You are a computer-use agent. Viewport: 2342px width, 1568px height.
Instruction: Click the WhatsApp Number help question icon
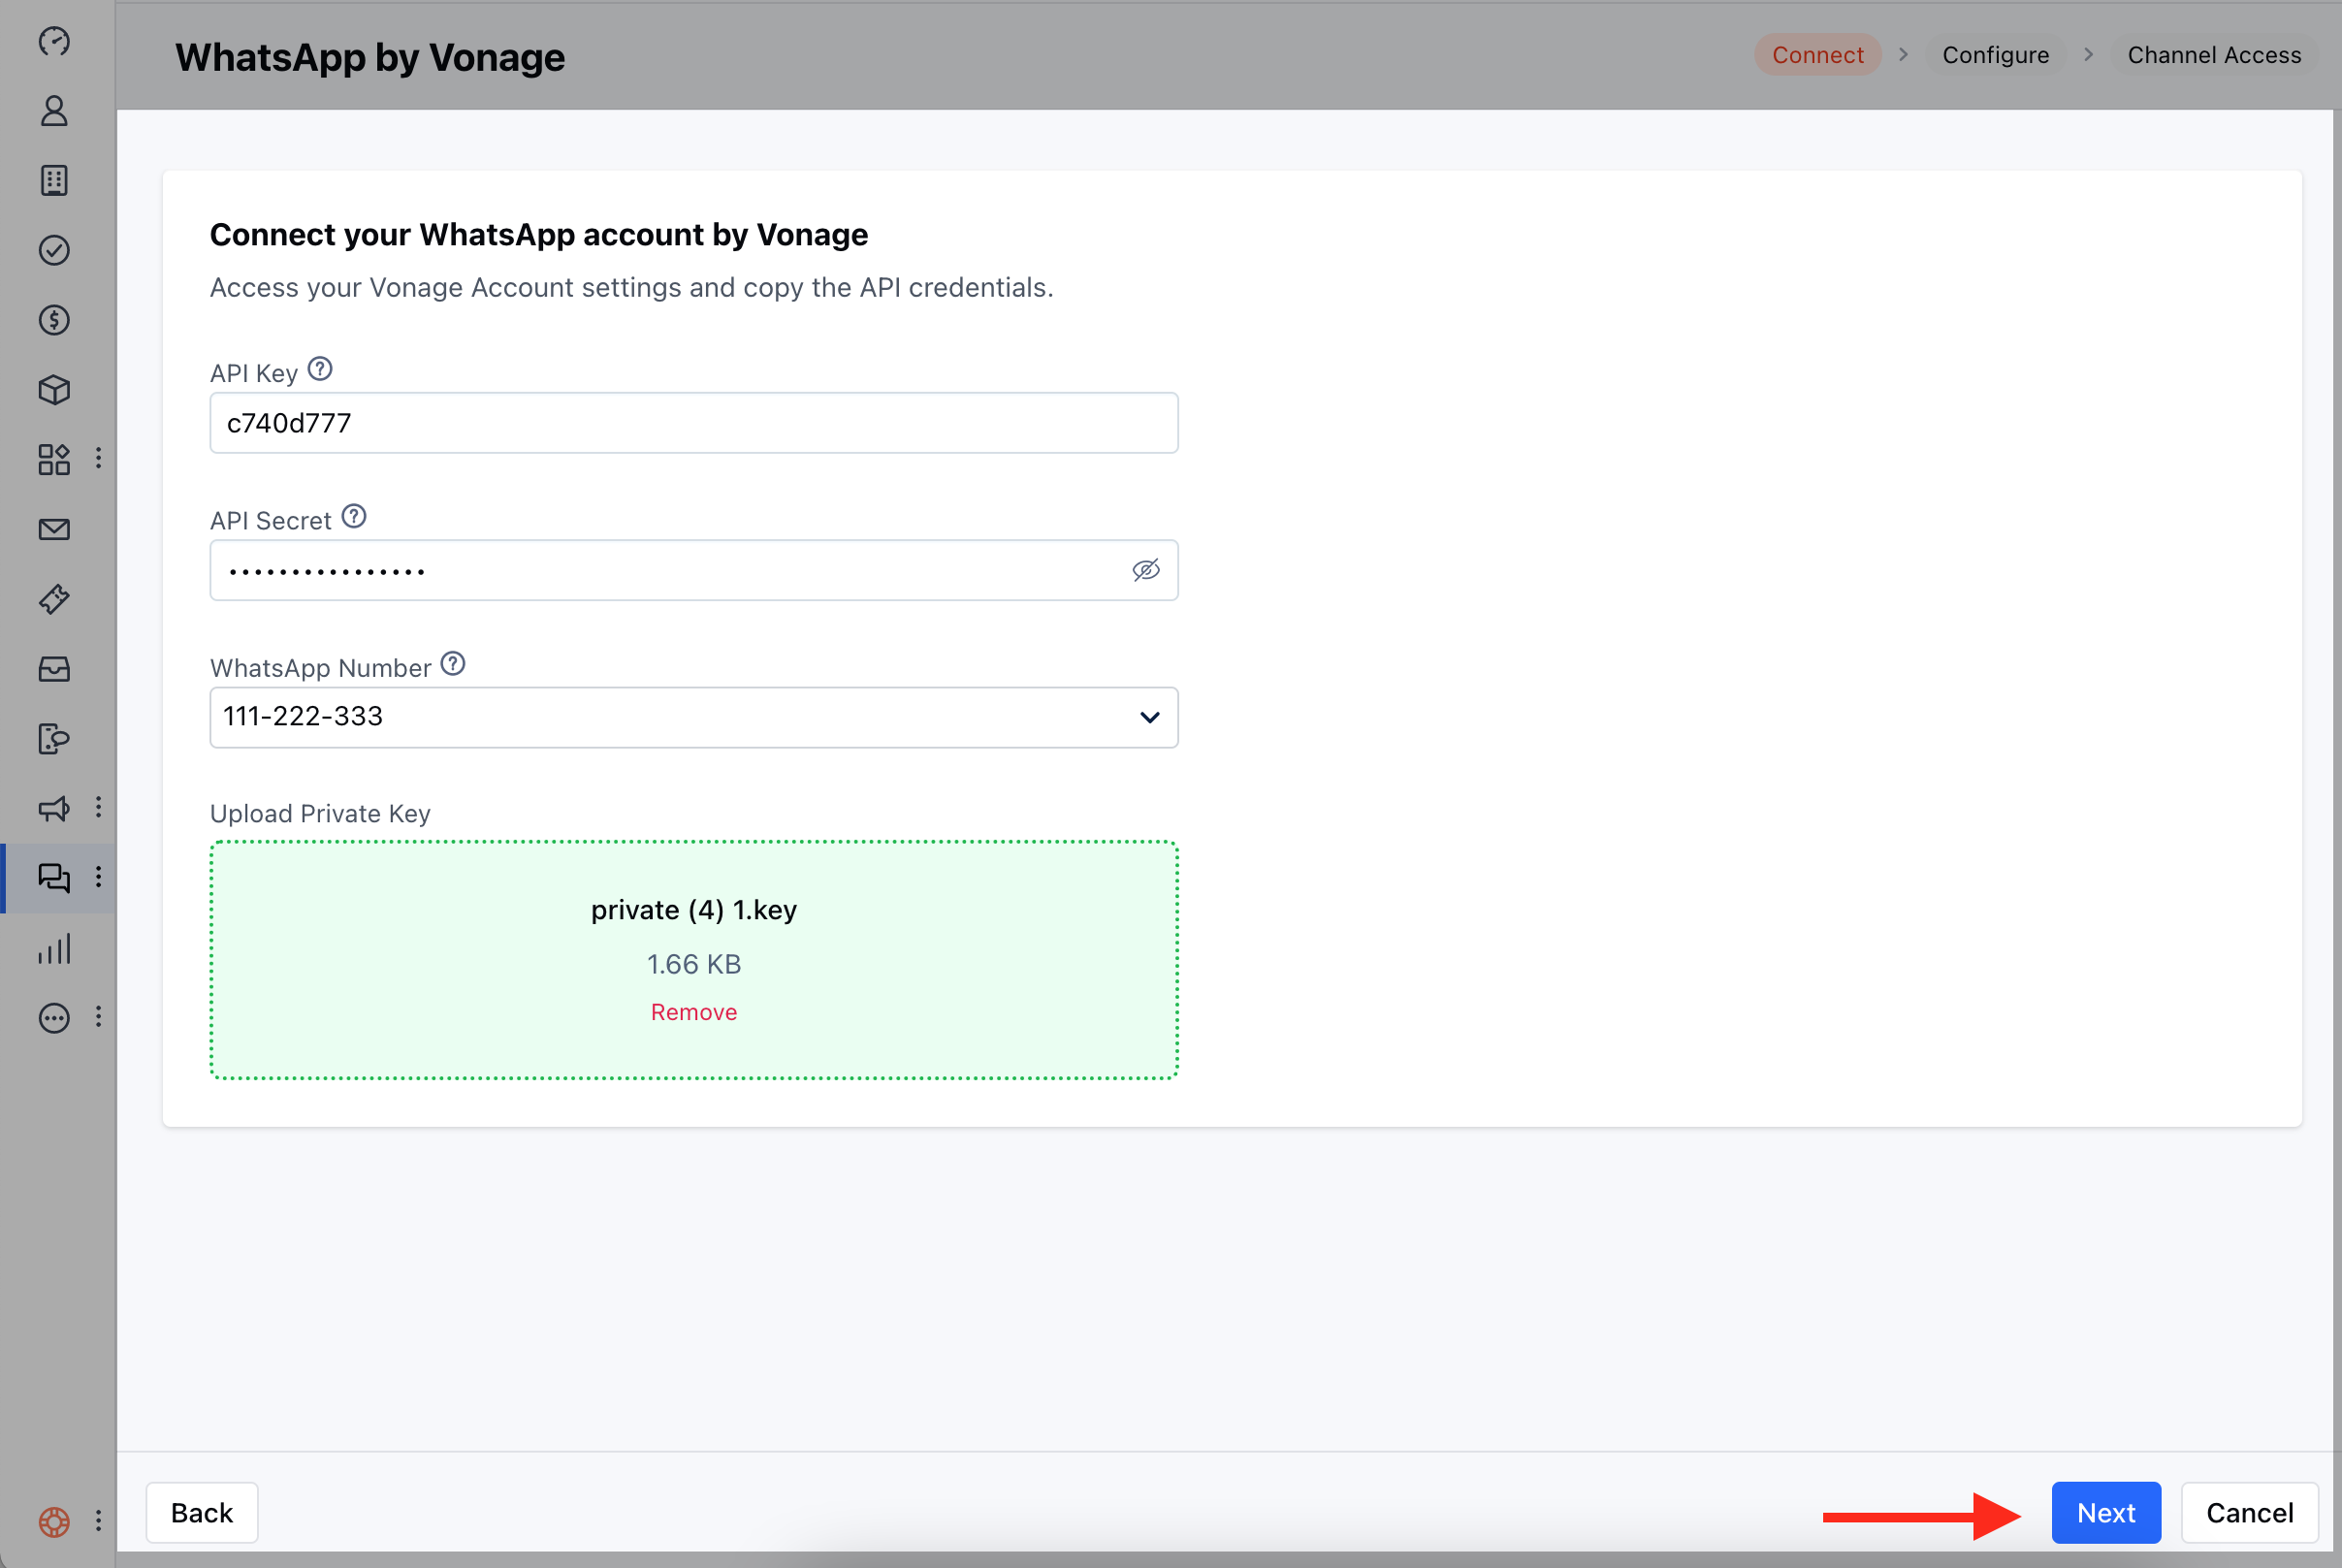(x=453, y=664)
